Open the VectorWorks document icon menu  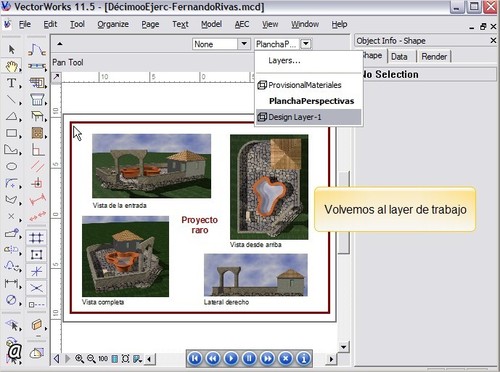pyautogui.click(x=7, y=24)
